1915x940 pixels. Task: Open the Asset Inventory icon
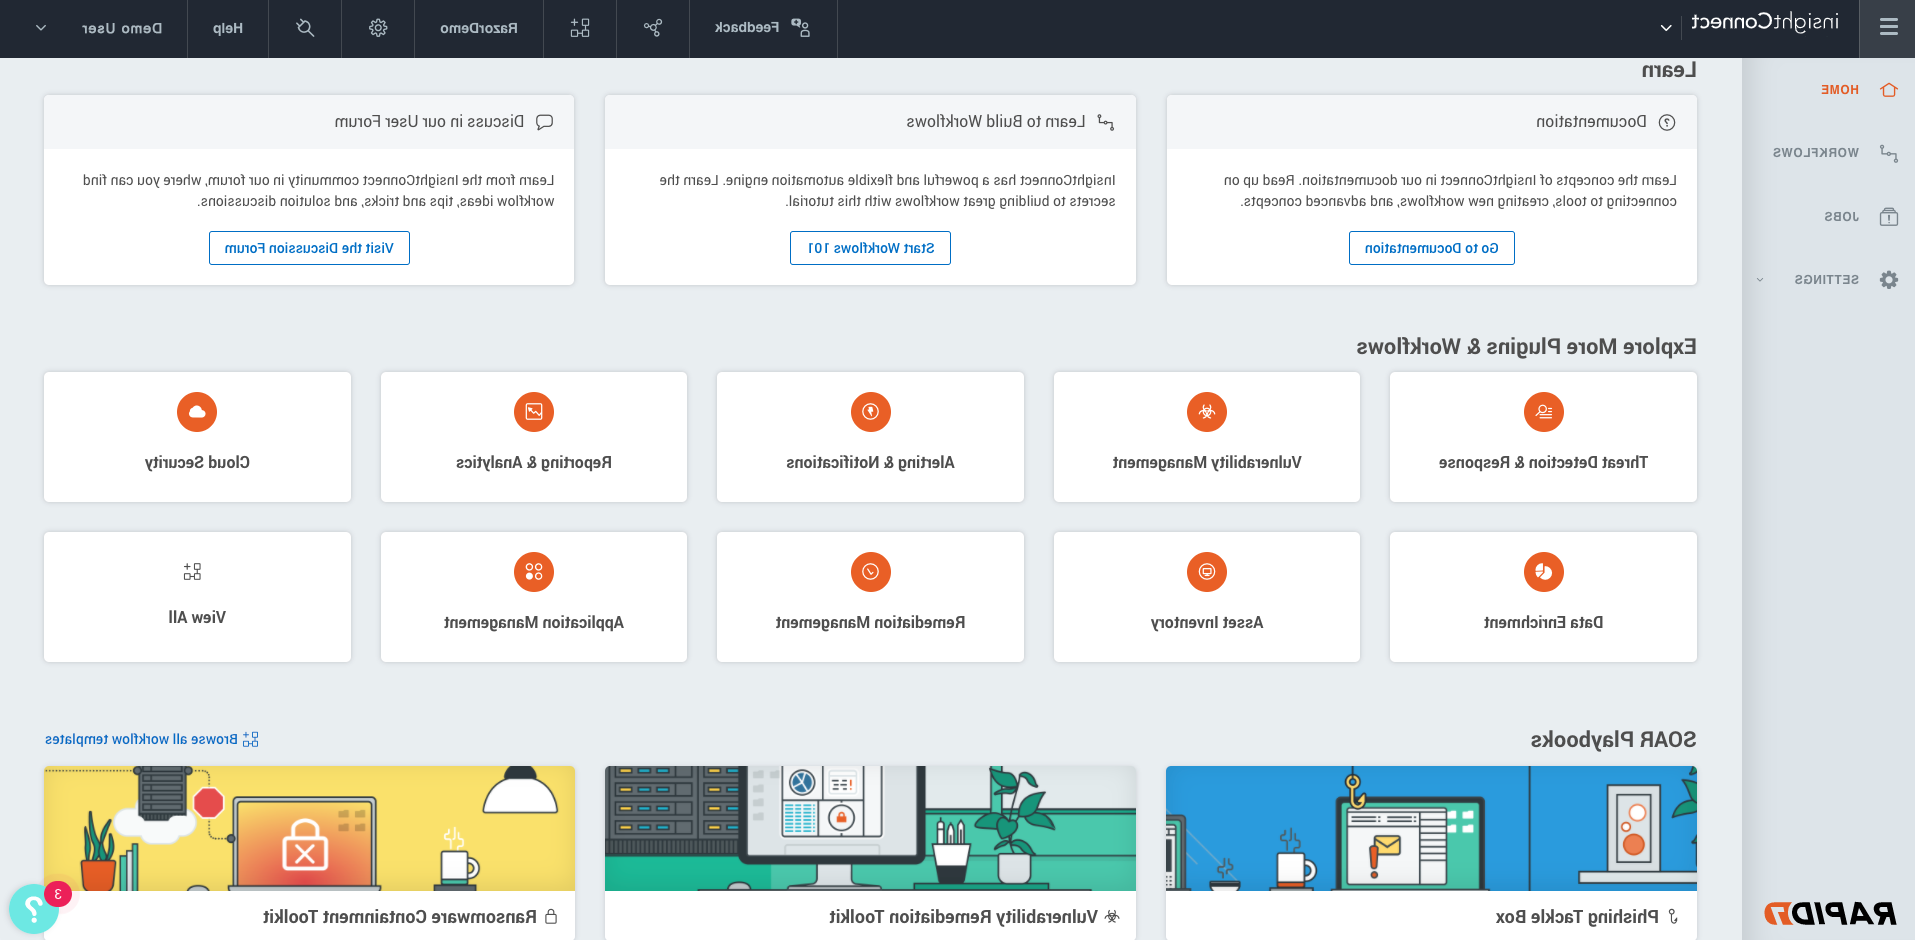(x=1207, y=572)
